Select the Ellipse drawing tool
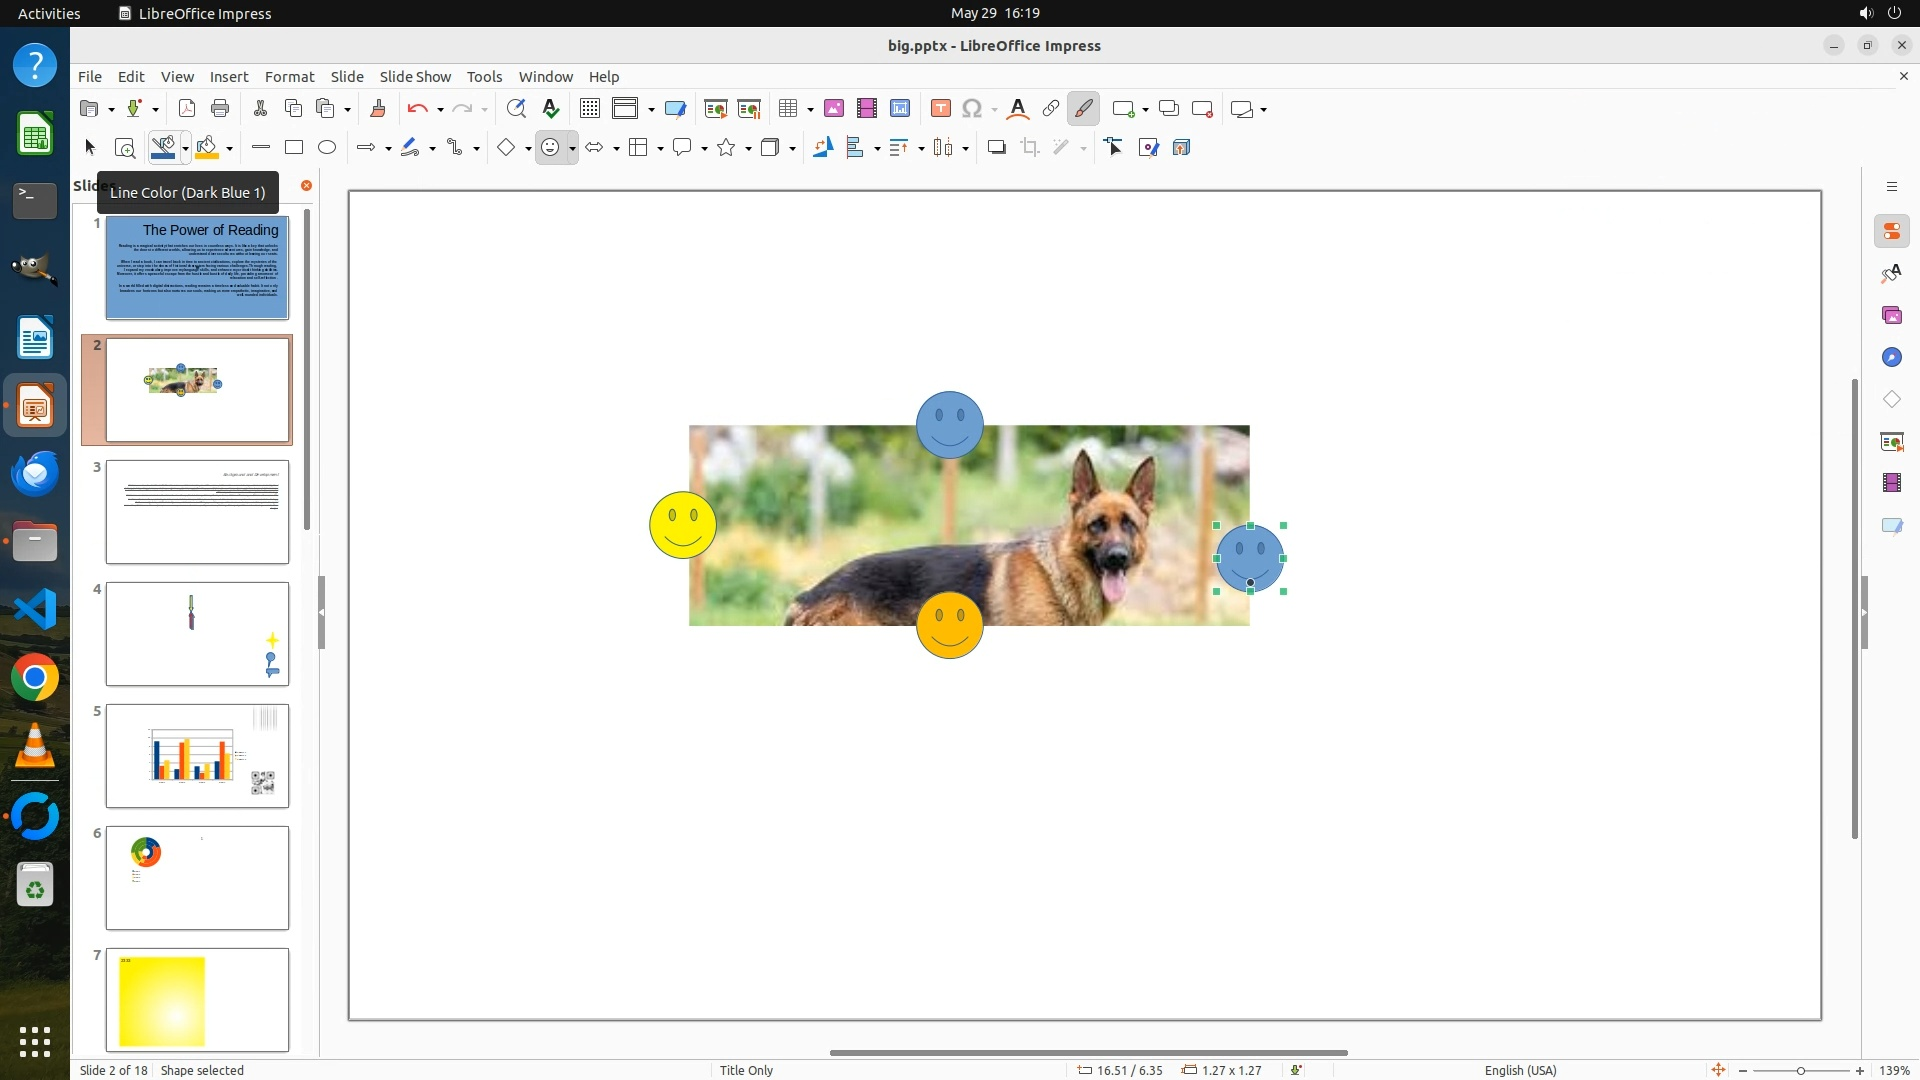Viewport: 1920px width, 1080px height. (327, 148)
